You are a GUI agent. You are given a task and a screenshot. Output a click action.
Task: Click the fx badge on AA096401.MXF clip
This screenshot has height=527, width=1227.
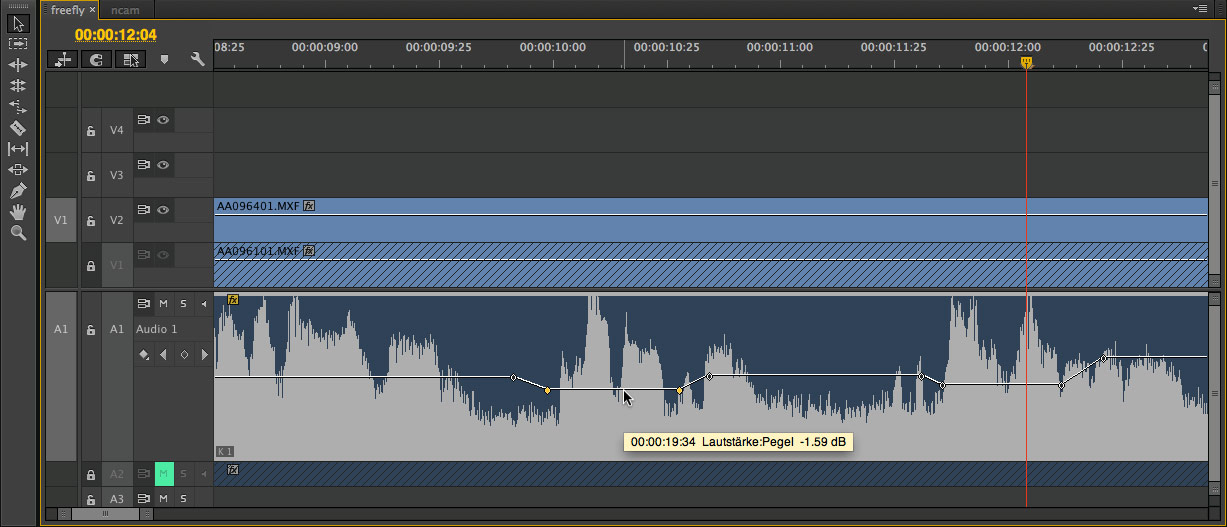tap(310, 206)
